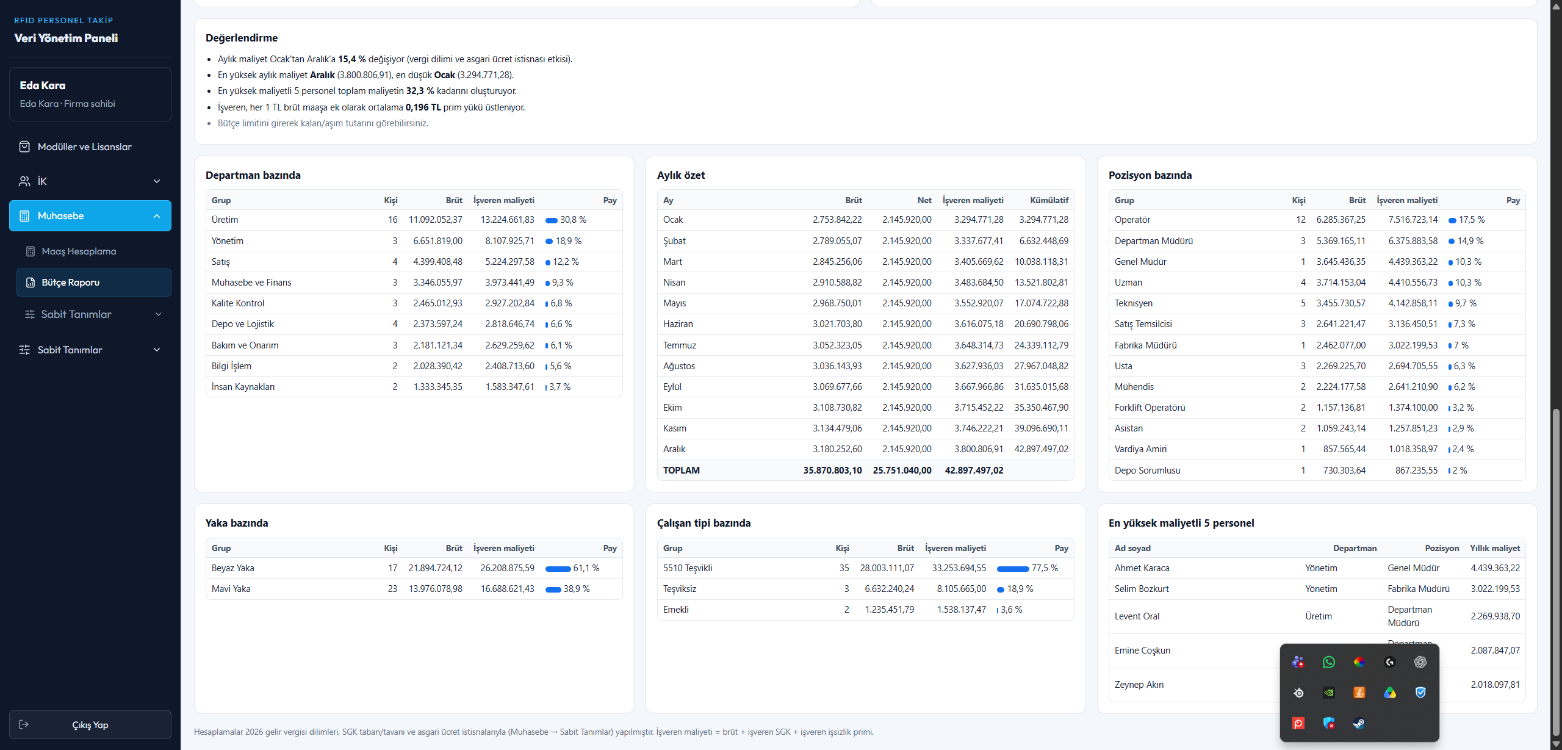Open the shield icon with red X

(x=1328, y=722)
